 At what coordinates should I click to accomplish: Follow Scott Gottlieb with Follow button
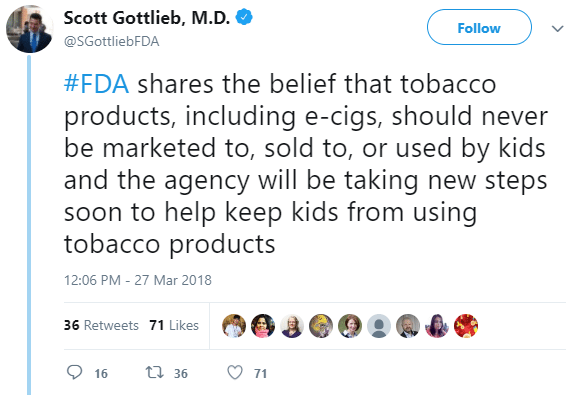pyautogui.click(x=479, y=28)
